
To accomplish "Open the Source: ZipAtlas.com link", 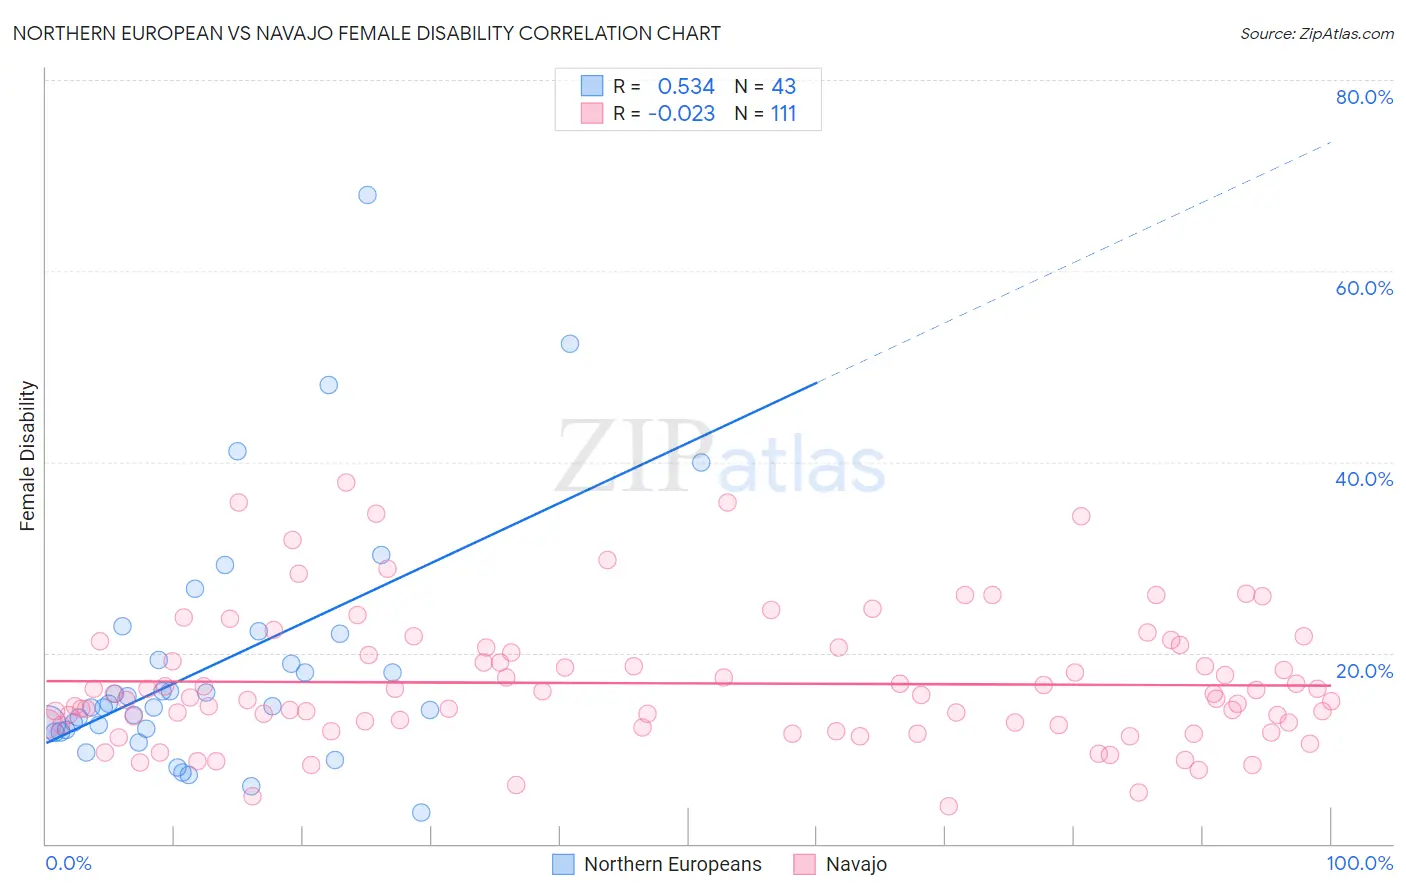I will pyautogui.click(x=1317, y=34).
